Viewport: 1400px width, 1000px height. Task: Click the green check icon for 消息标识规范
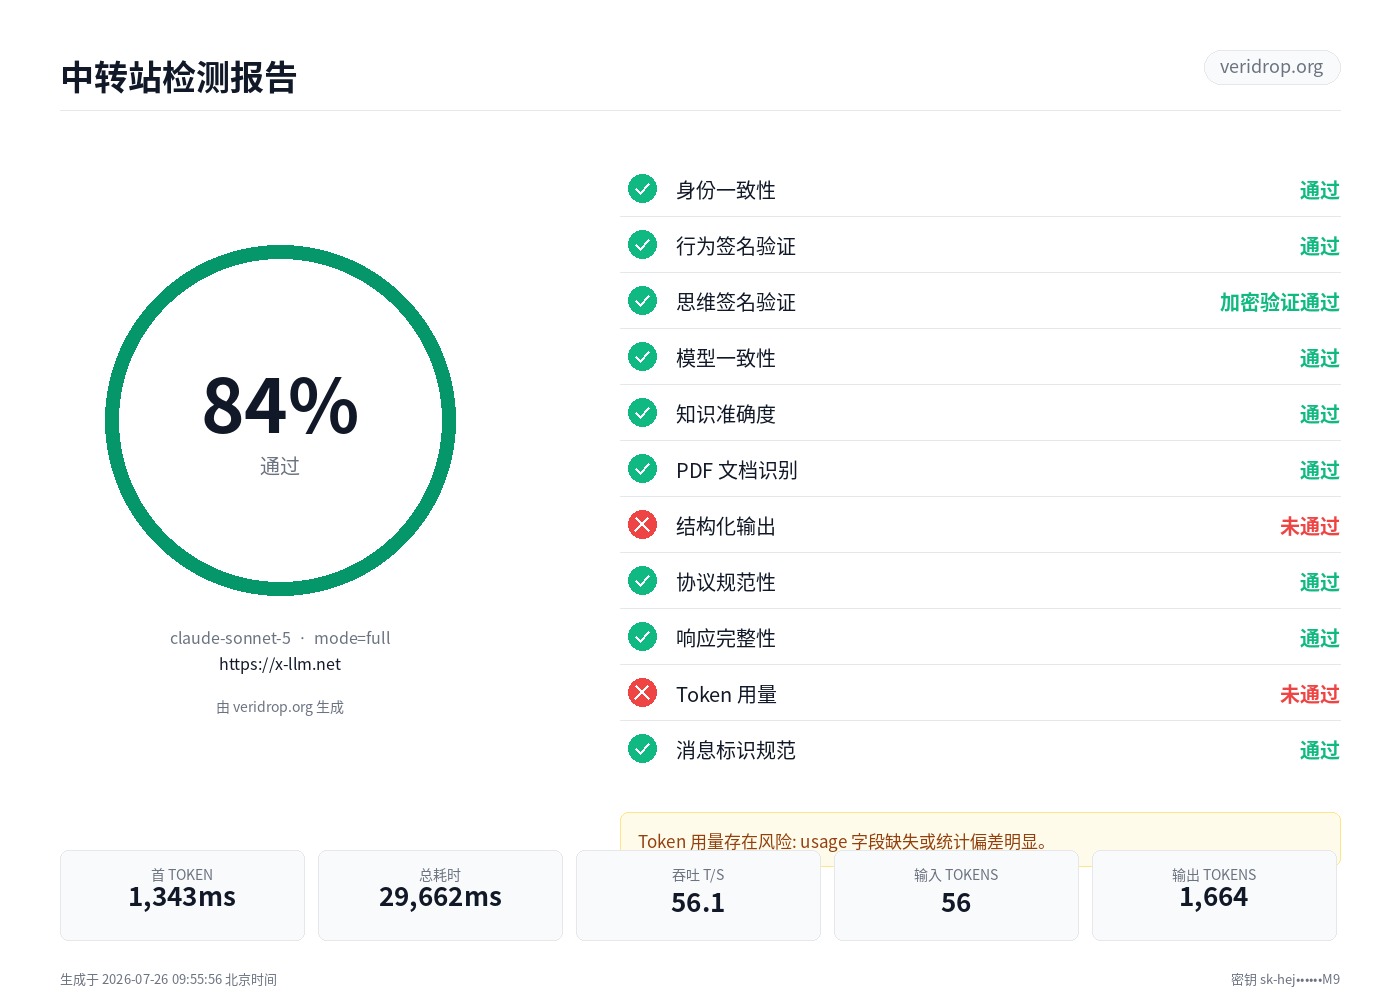[642, 749]
